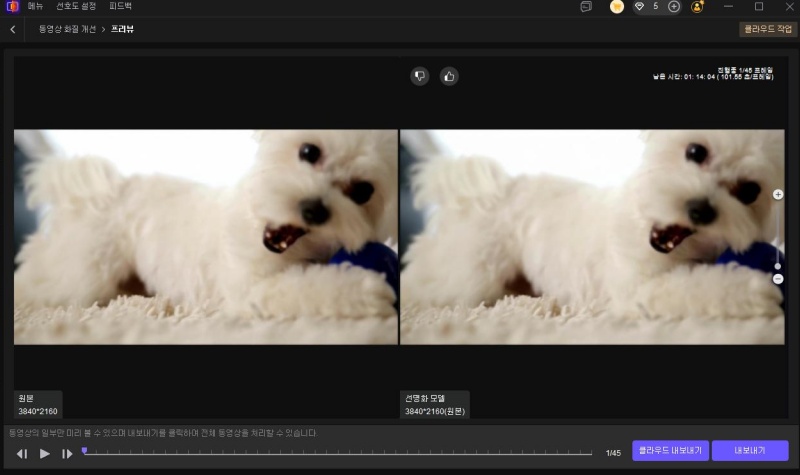Click the thumbs down feedback icon
Screen dimensions: 800x475
[x=420, y=76]
